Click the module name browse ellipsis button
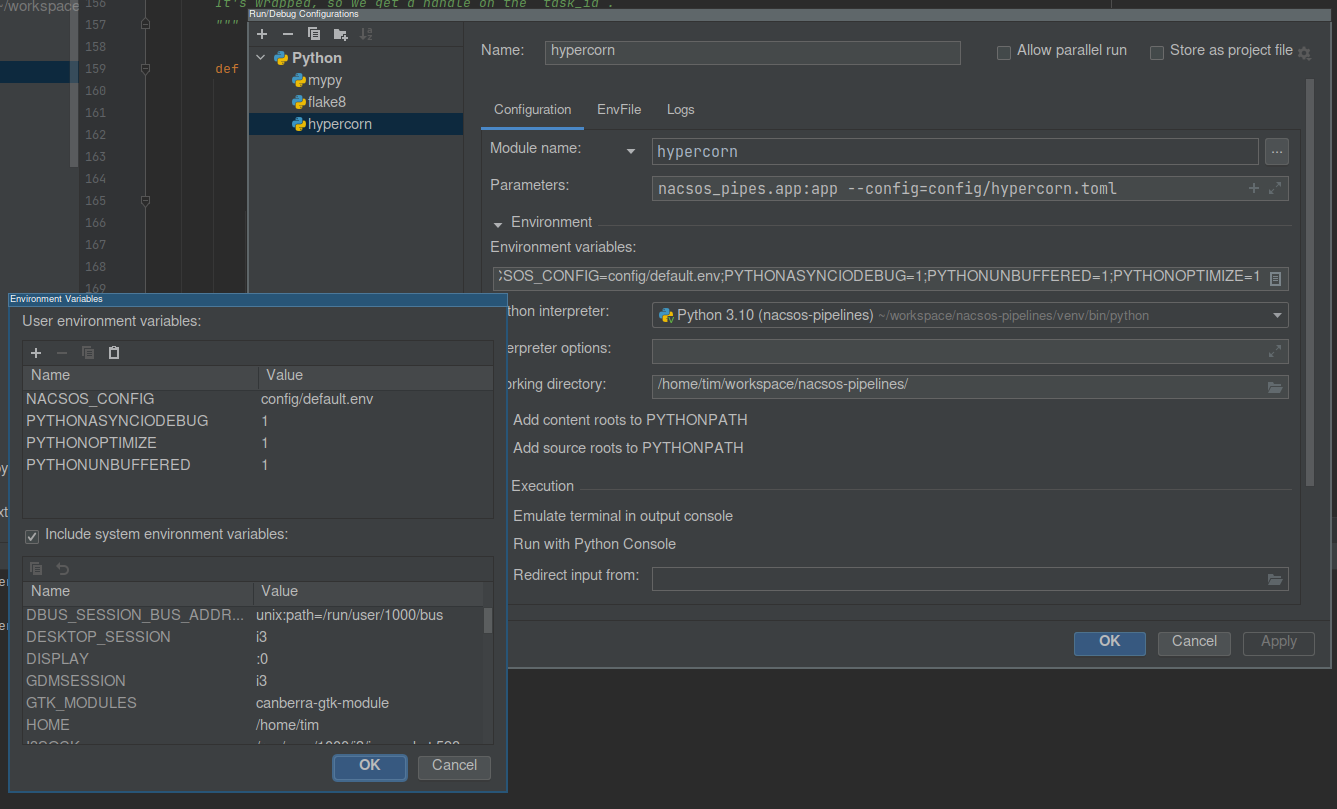This screenshot has width=1337, height=809. click(x=1276, y=152)
